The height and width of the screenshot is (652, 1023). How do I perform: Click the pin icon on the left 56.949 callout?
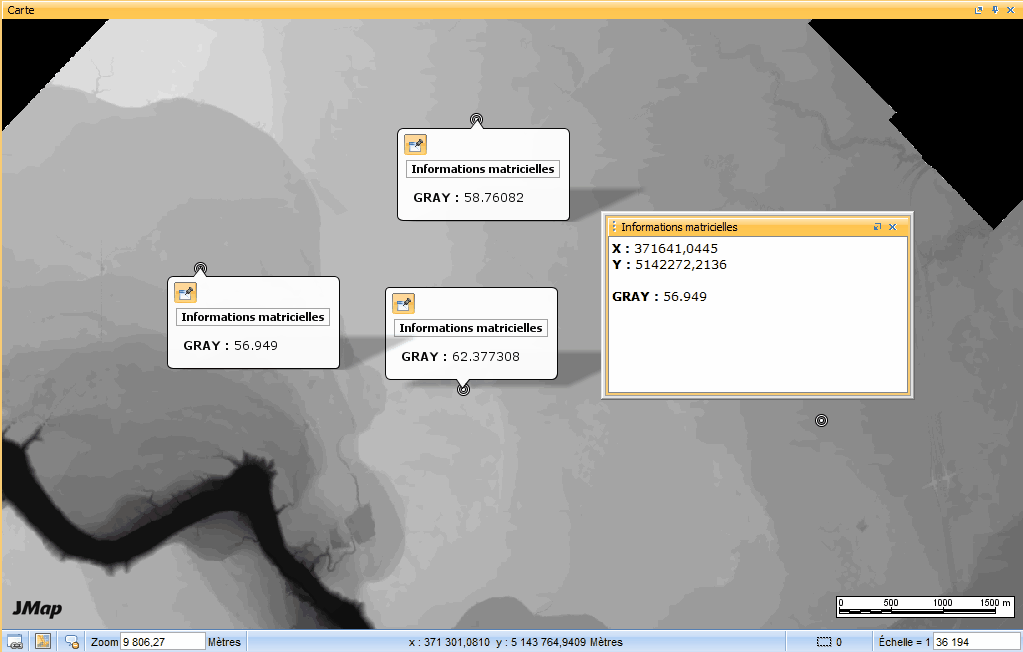(185, 292)
